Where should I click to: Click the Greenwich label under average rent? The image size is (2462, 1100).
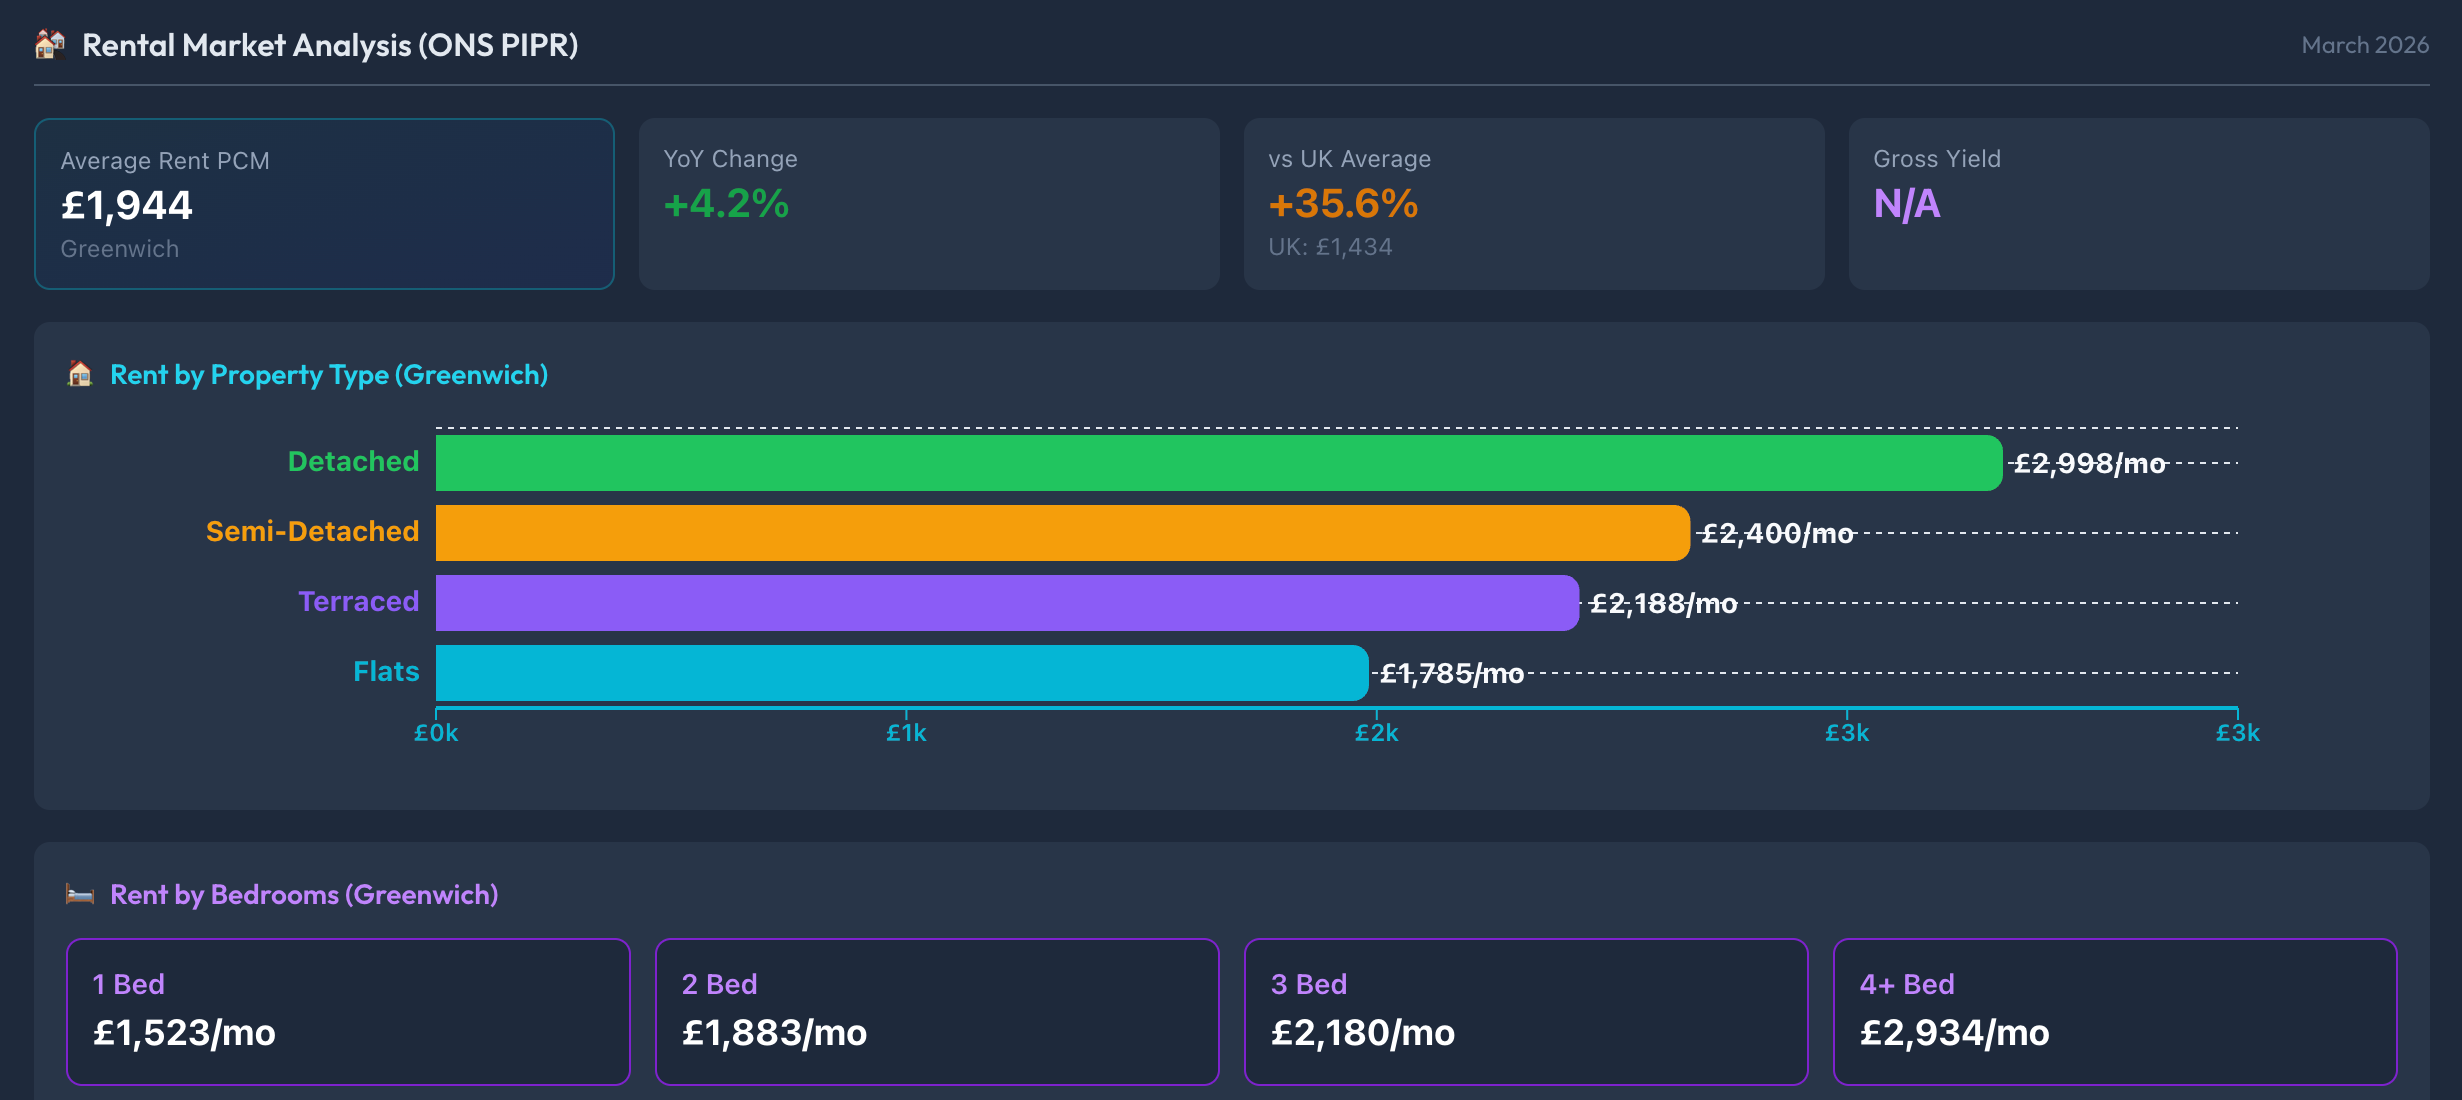pyautogui.click(x=120, y=249)
